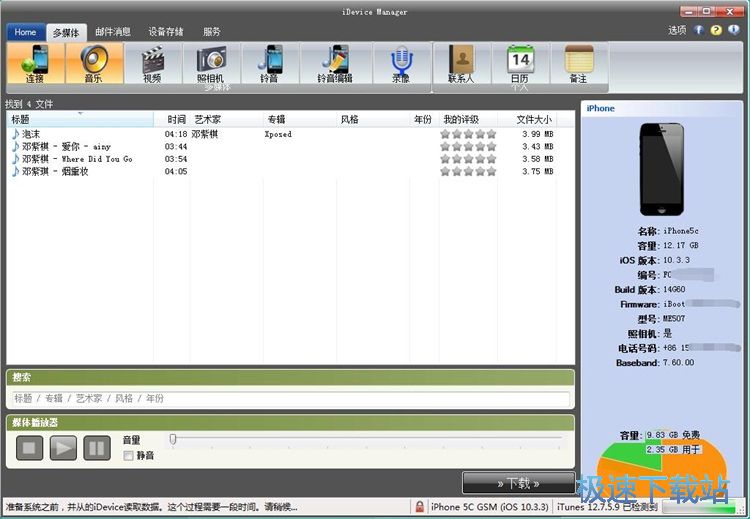Click the 下载 download button
The width and height of the screenshot is (750, 519).
[518, 483]
